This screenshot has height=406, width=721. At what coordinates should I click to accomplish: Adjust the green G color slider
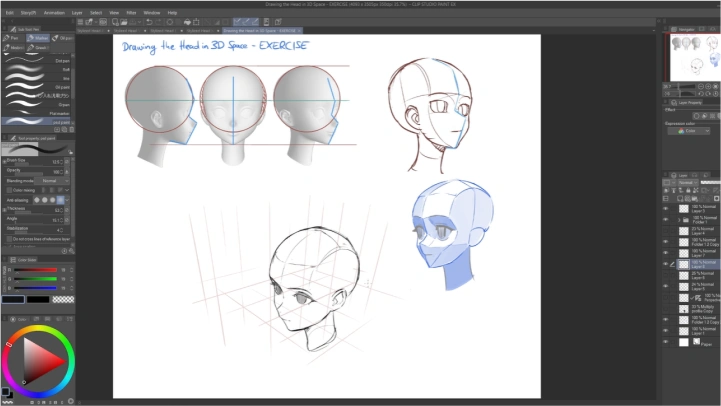35,279
